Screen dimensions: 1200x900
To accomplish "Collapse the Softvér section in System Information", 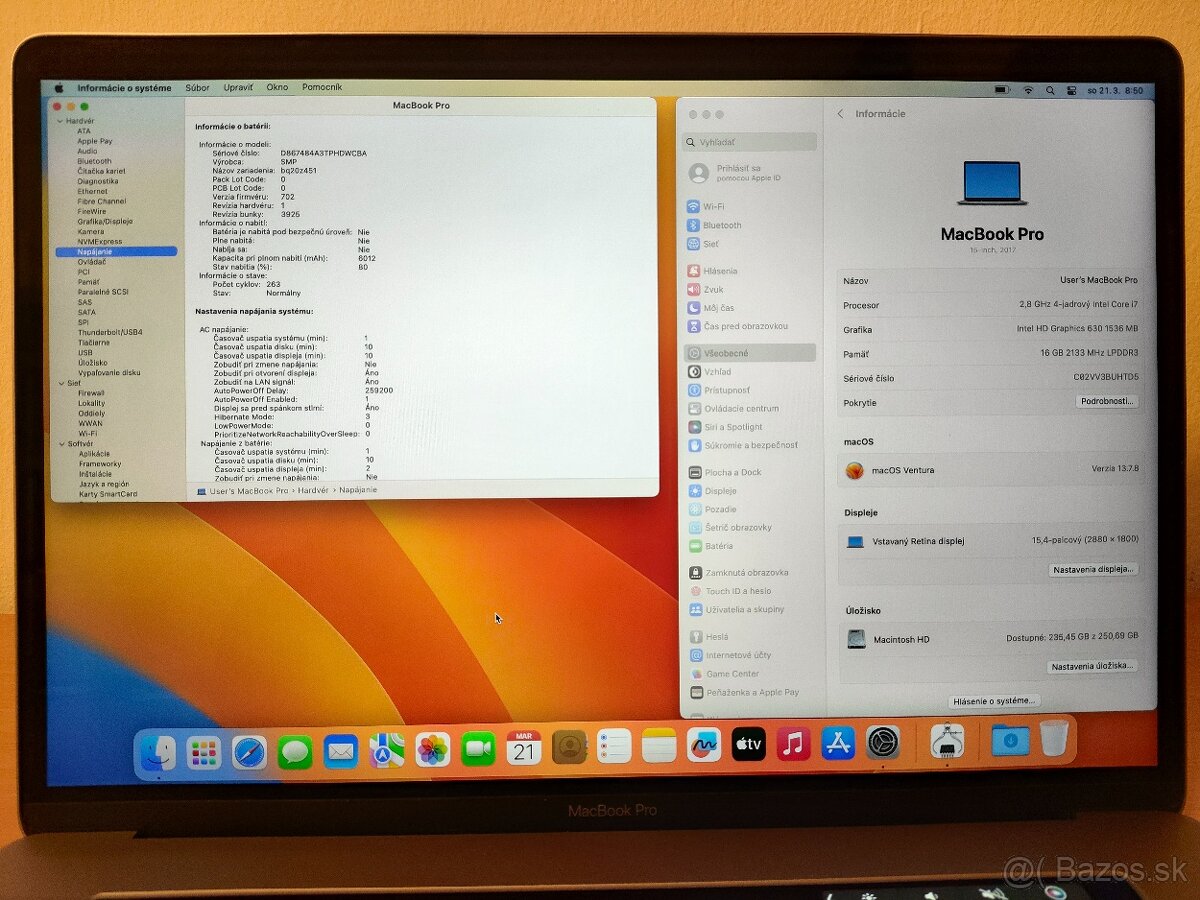I will [62, 443].
